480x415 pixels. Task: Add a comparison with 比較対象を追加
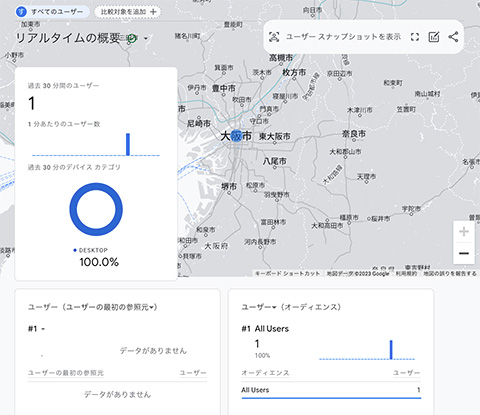(x=128, y=12)
